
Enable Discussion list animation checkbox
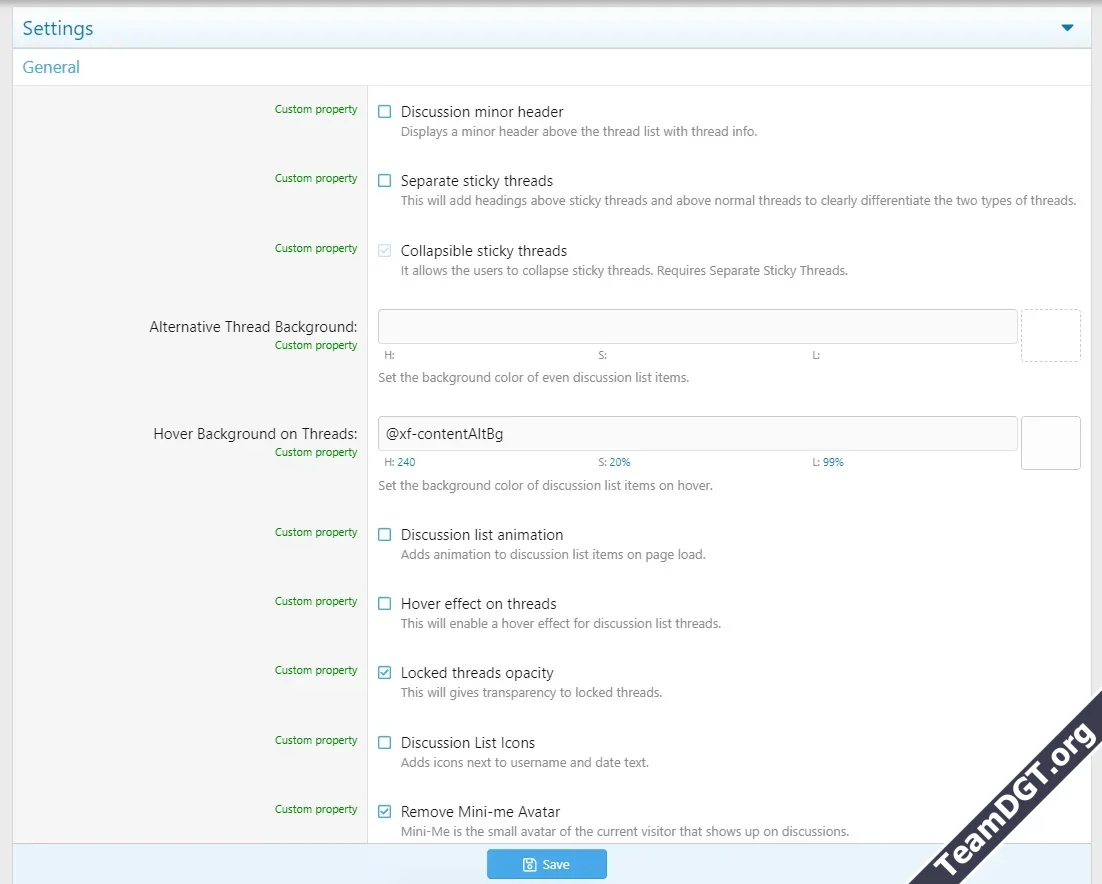point(385,535)
